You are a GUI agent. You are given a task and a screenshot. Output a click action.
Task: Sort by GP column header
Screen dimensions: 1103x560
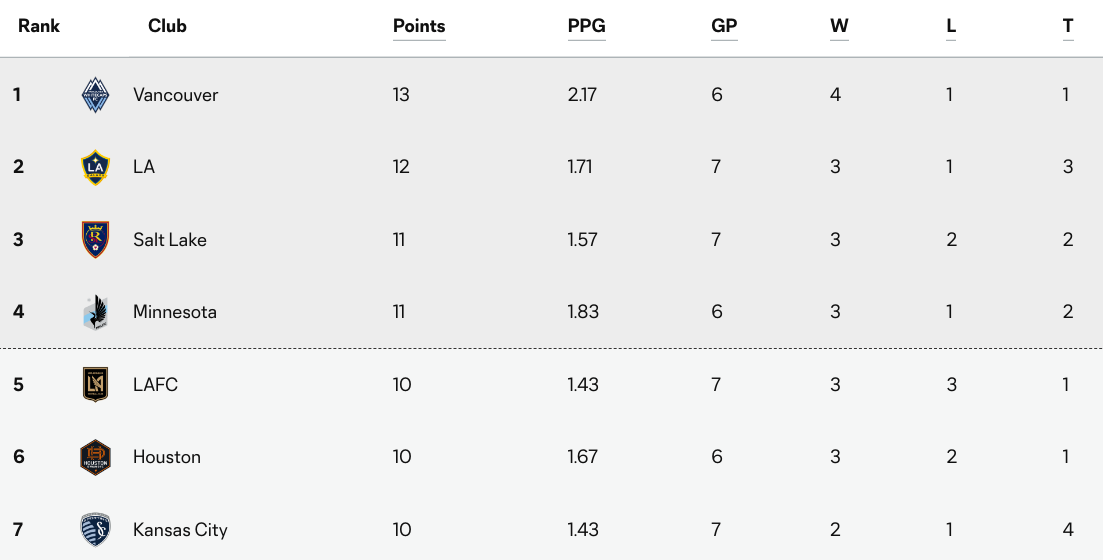click(x=724, y=26)
